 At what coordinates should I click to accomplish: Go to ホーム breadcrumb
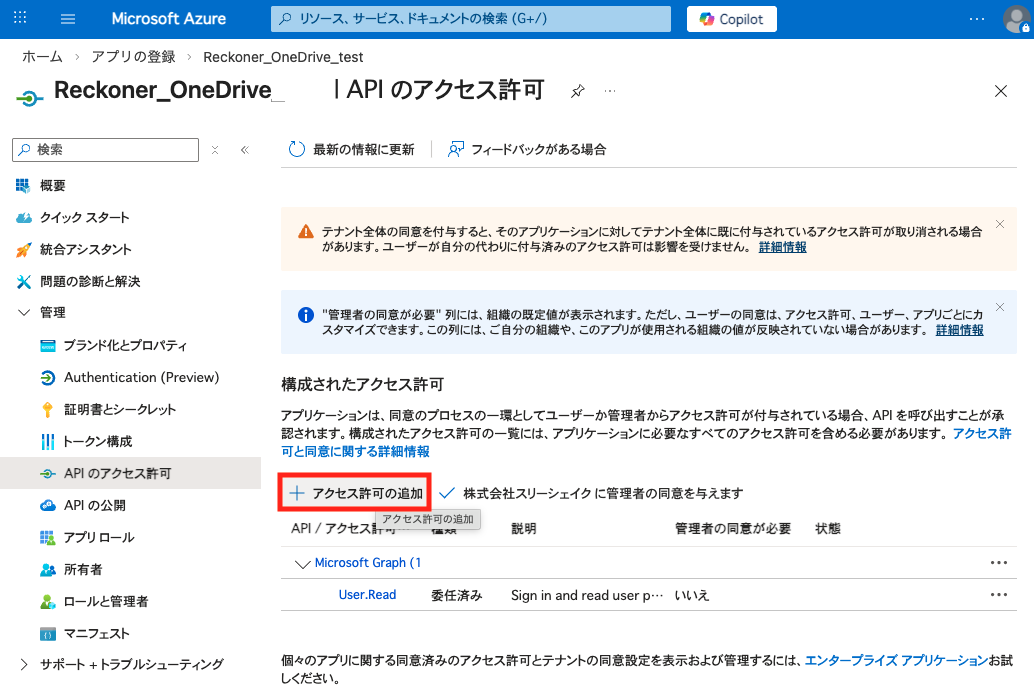coord(42,57)
